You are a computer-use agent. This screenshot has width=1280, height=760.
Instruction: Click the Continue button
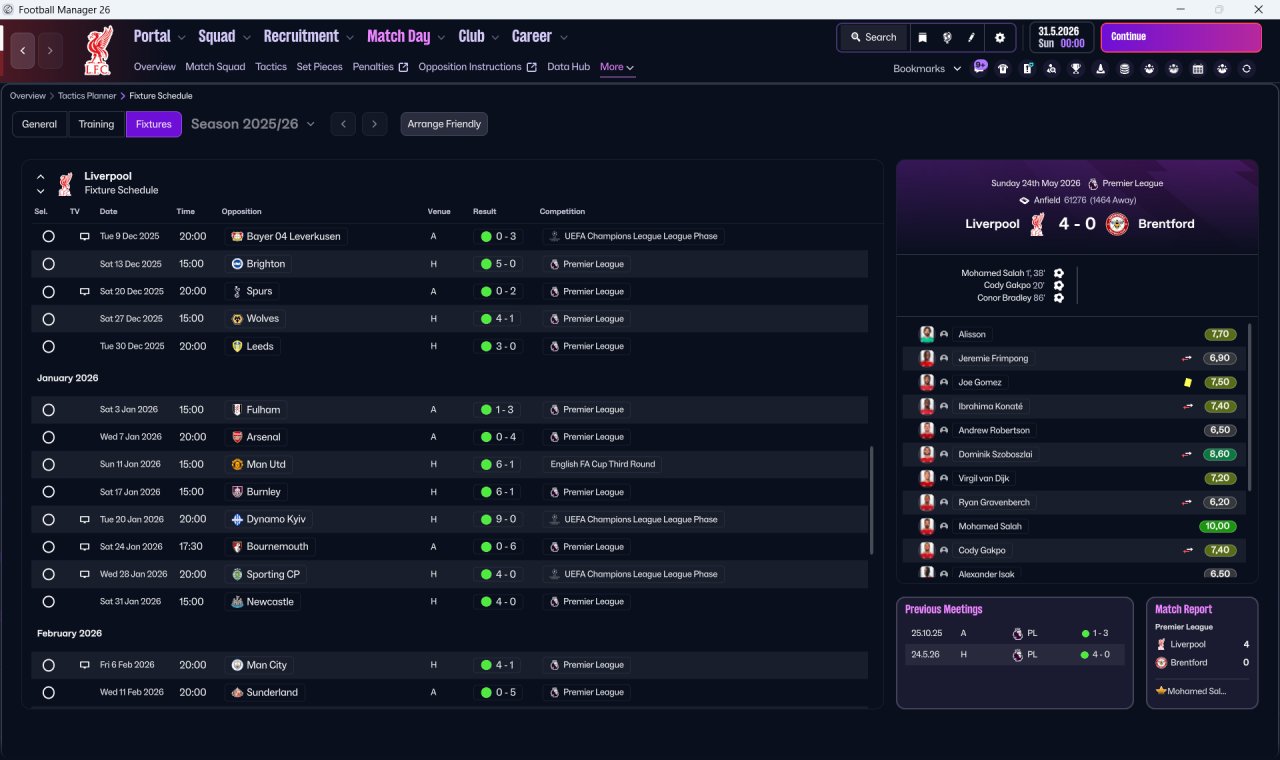pyautogui.click(x=1181, y=37)
